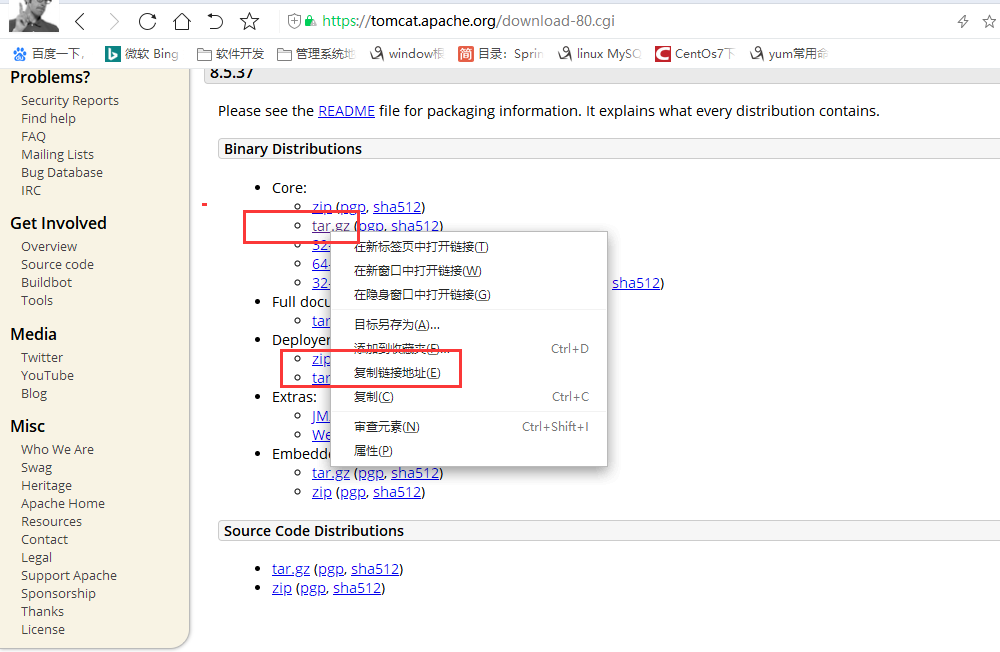
Task: Open Security Reports sidebar link
Action: point(70,100)
